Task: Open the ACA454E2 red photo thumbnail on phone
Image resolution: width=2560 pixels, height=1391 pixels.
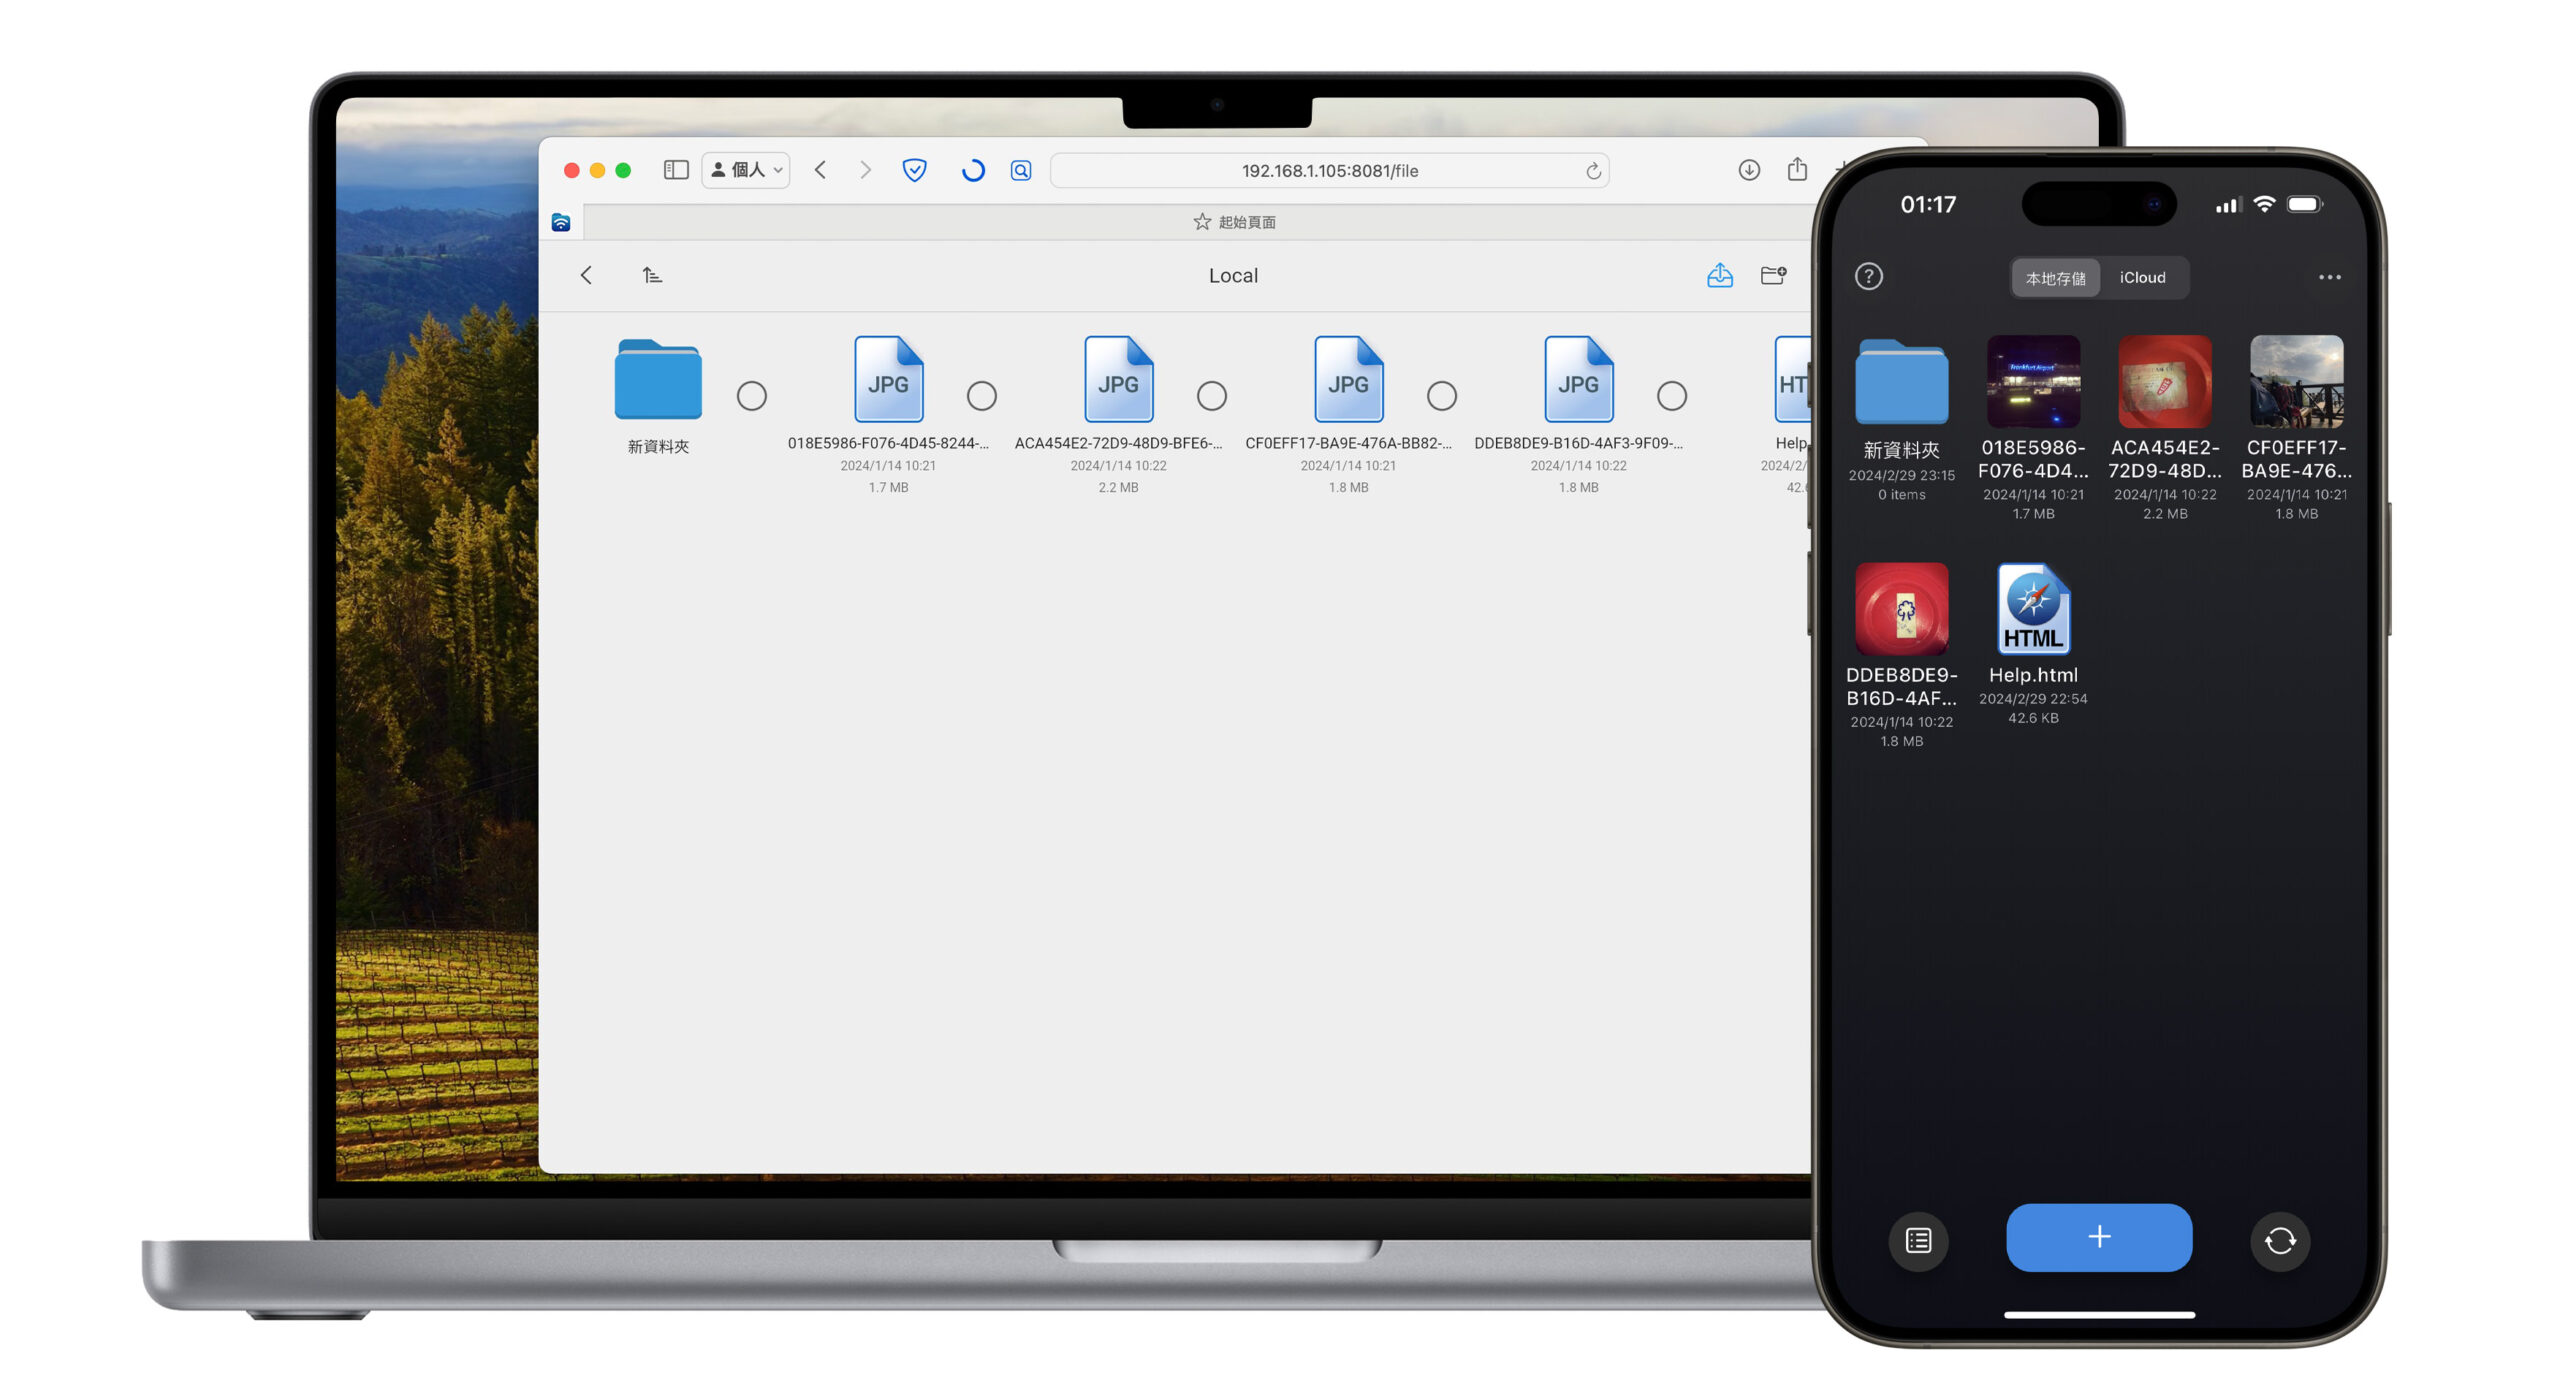Action: pos(2164,381)
